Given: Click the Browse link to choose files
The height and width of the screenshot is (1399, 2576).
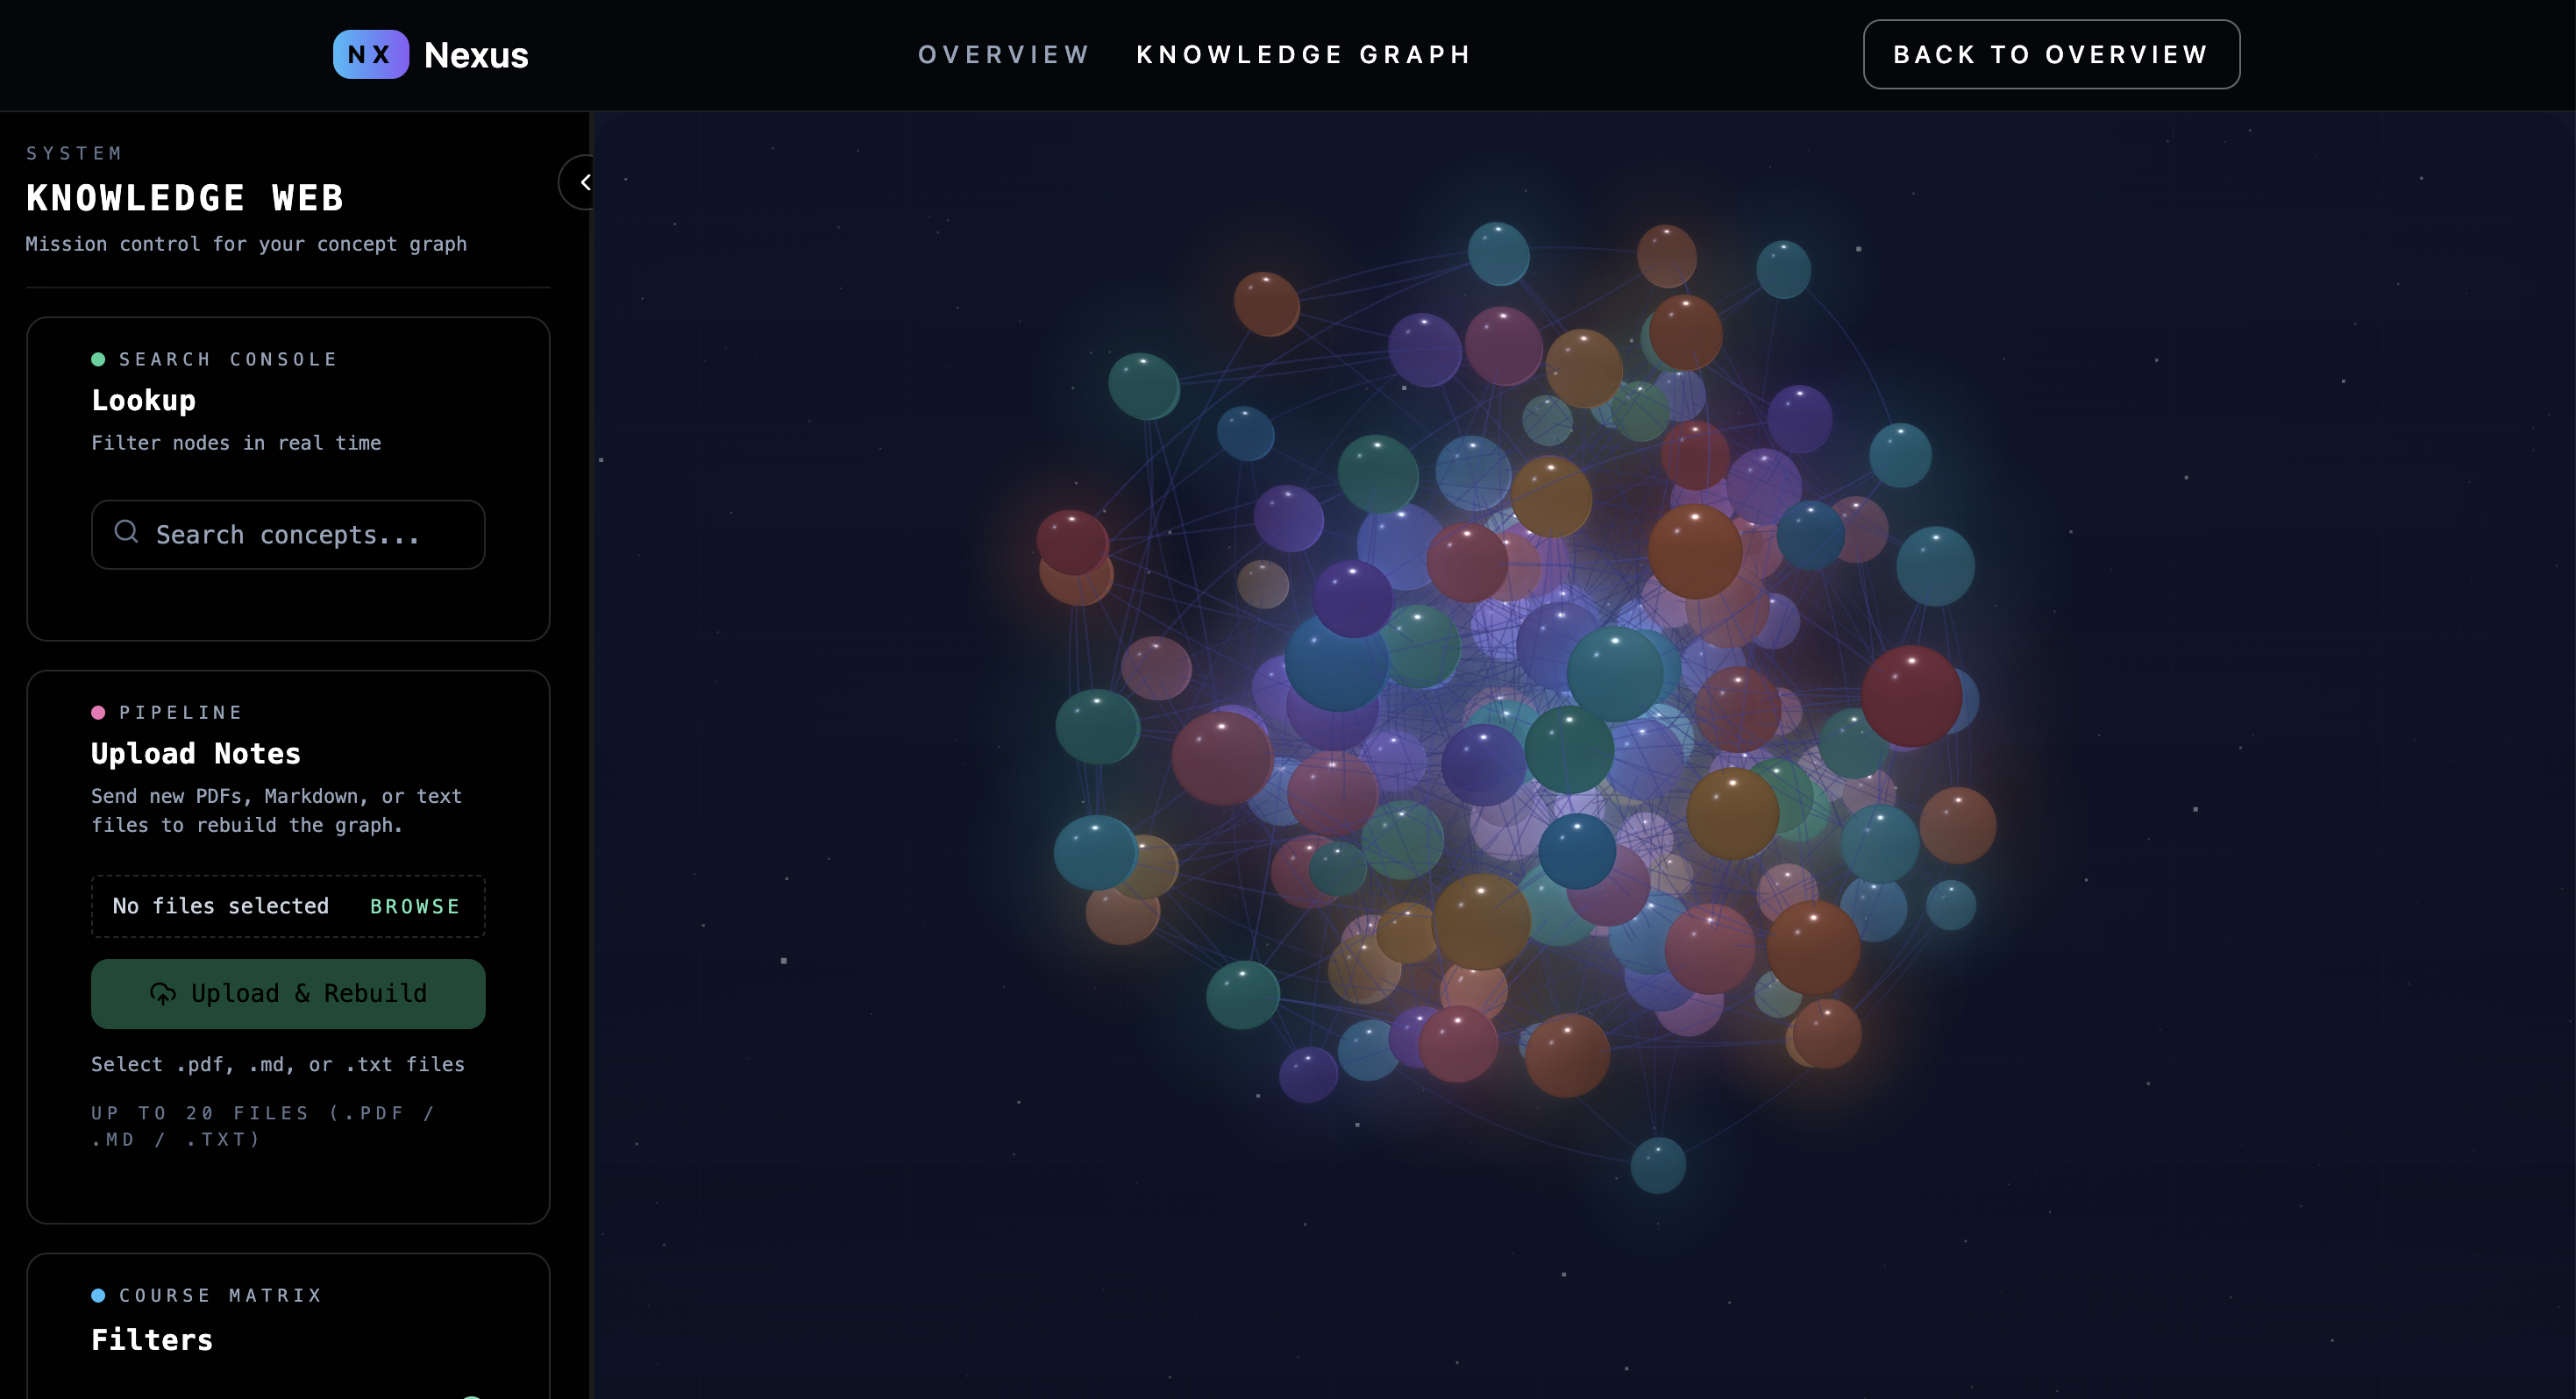Looking at the screenshot, I should click(x=415, y=906).
